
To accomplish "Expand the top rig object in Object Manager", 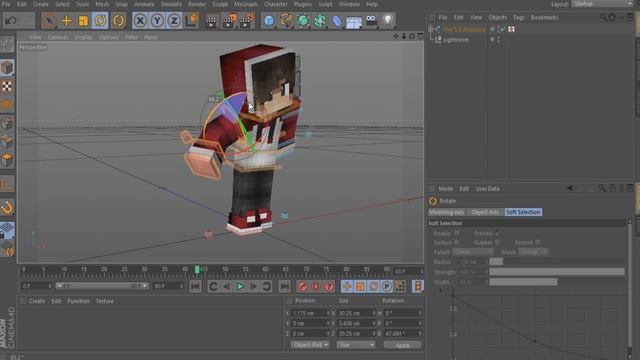I will (x=431, y=29).
